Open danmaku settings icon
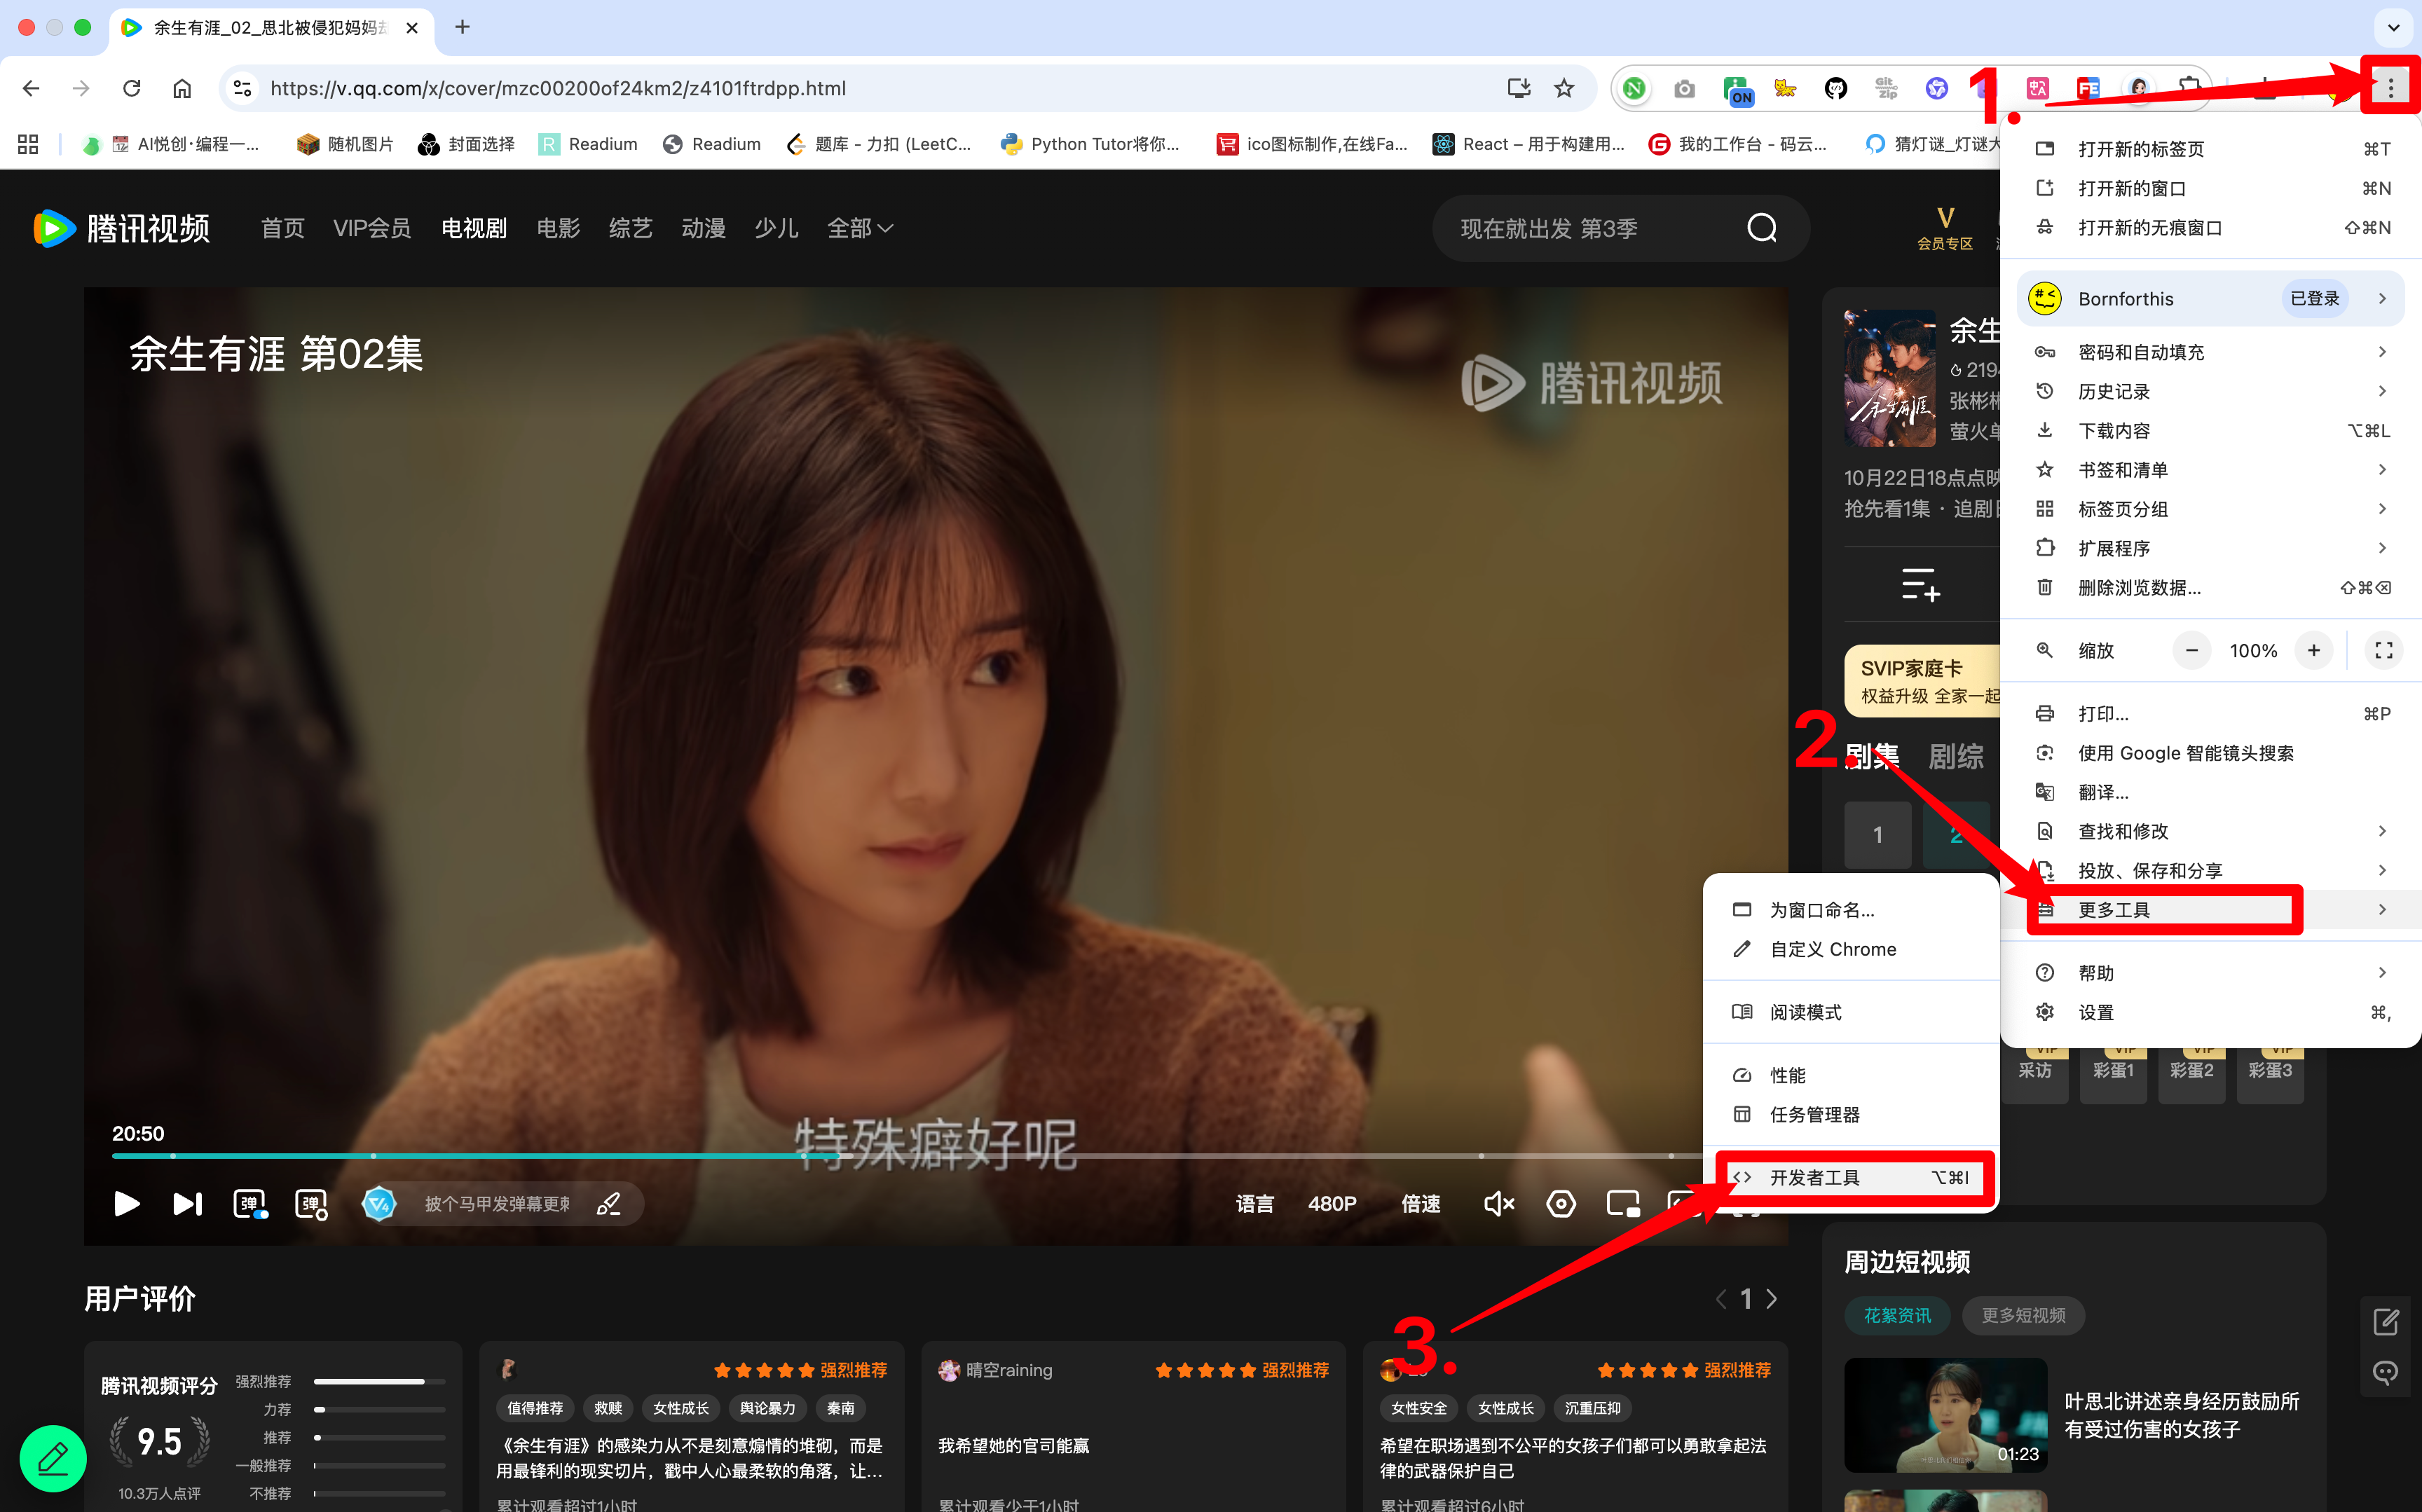 (311, 1203)
